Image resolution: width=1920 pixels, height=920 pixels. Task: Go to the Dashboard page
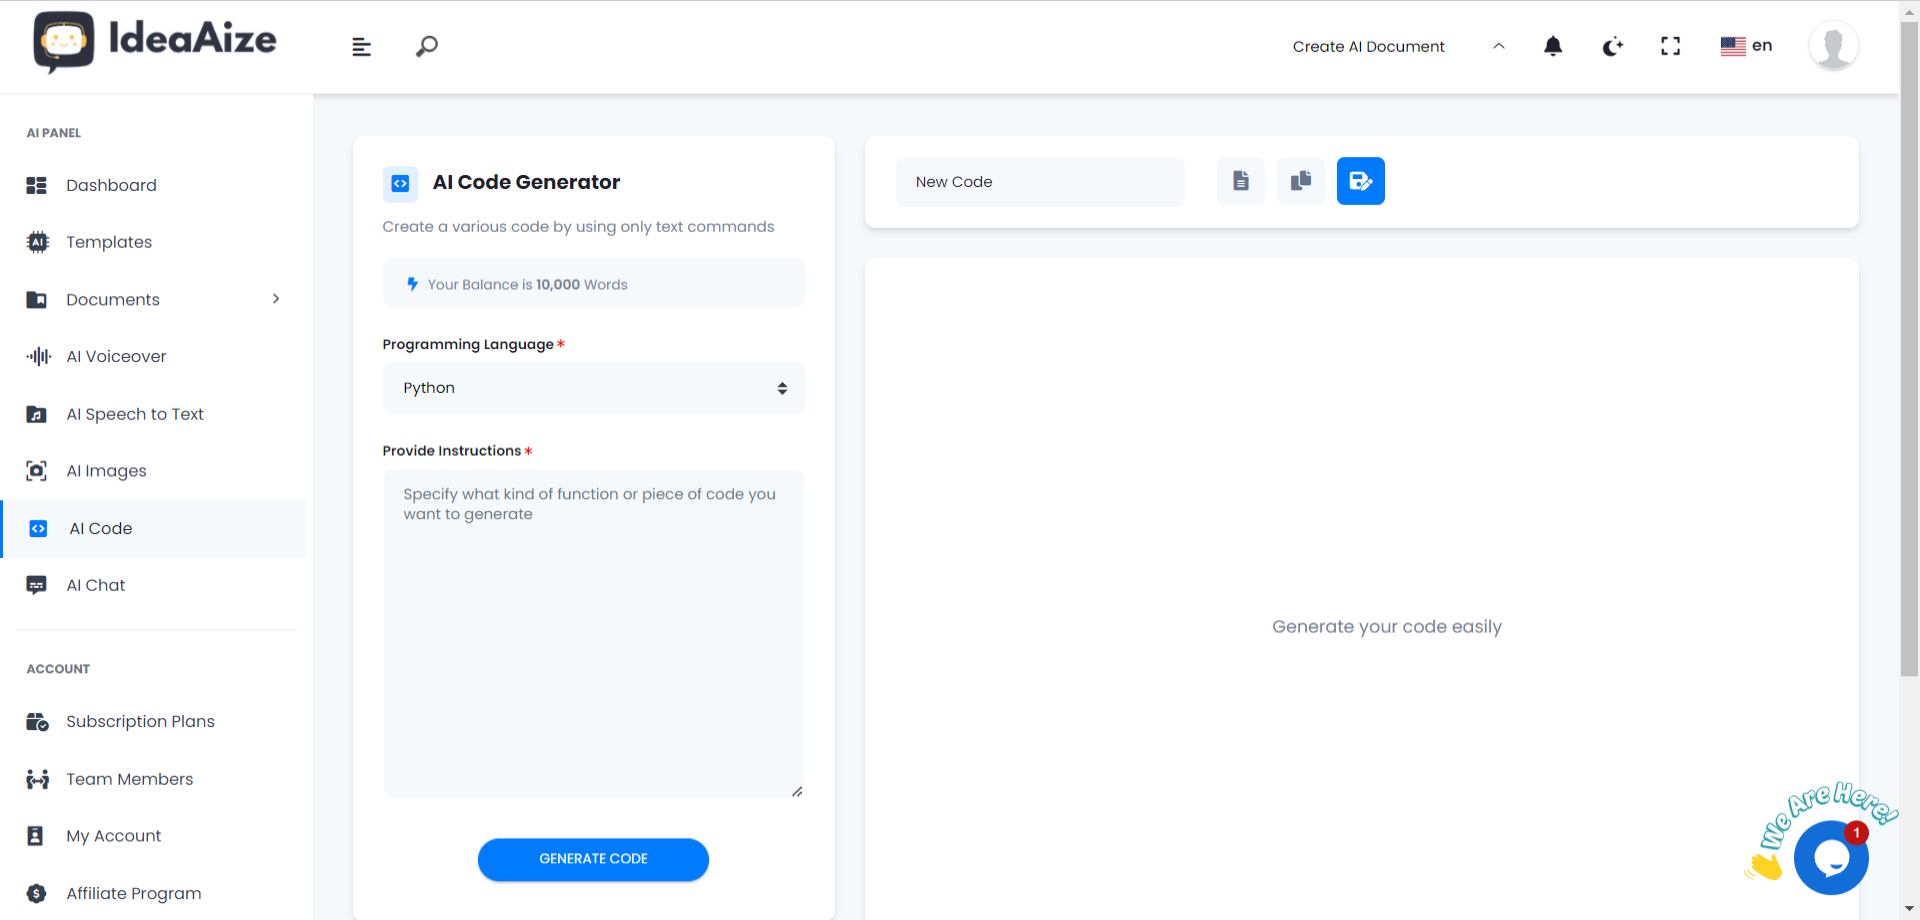pyautogui.click(x=111, y=185)
